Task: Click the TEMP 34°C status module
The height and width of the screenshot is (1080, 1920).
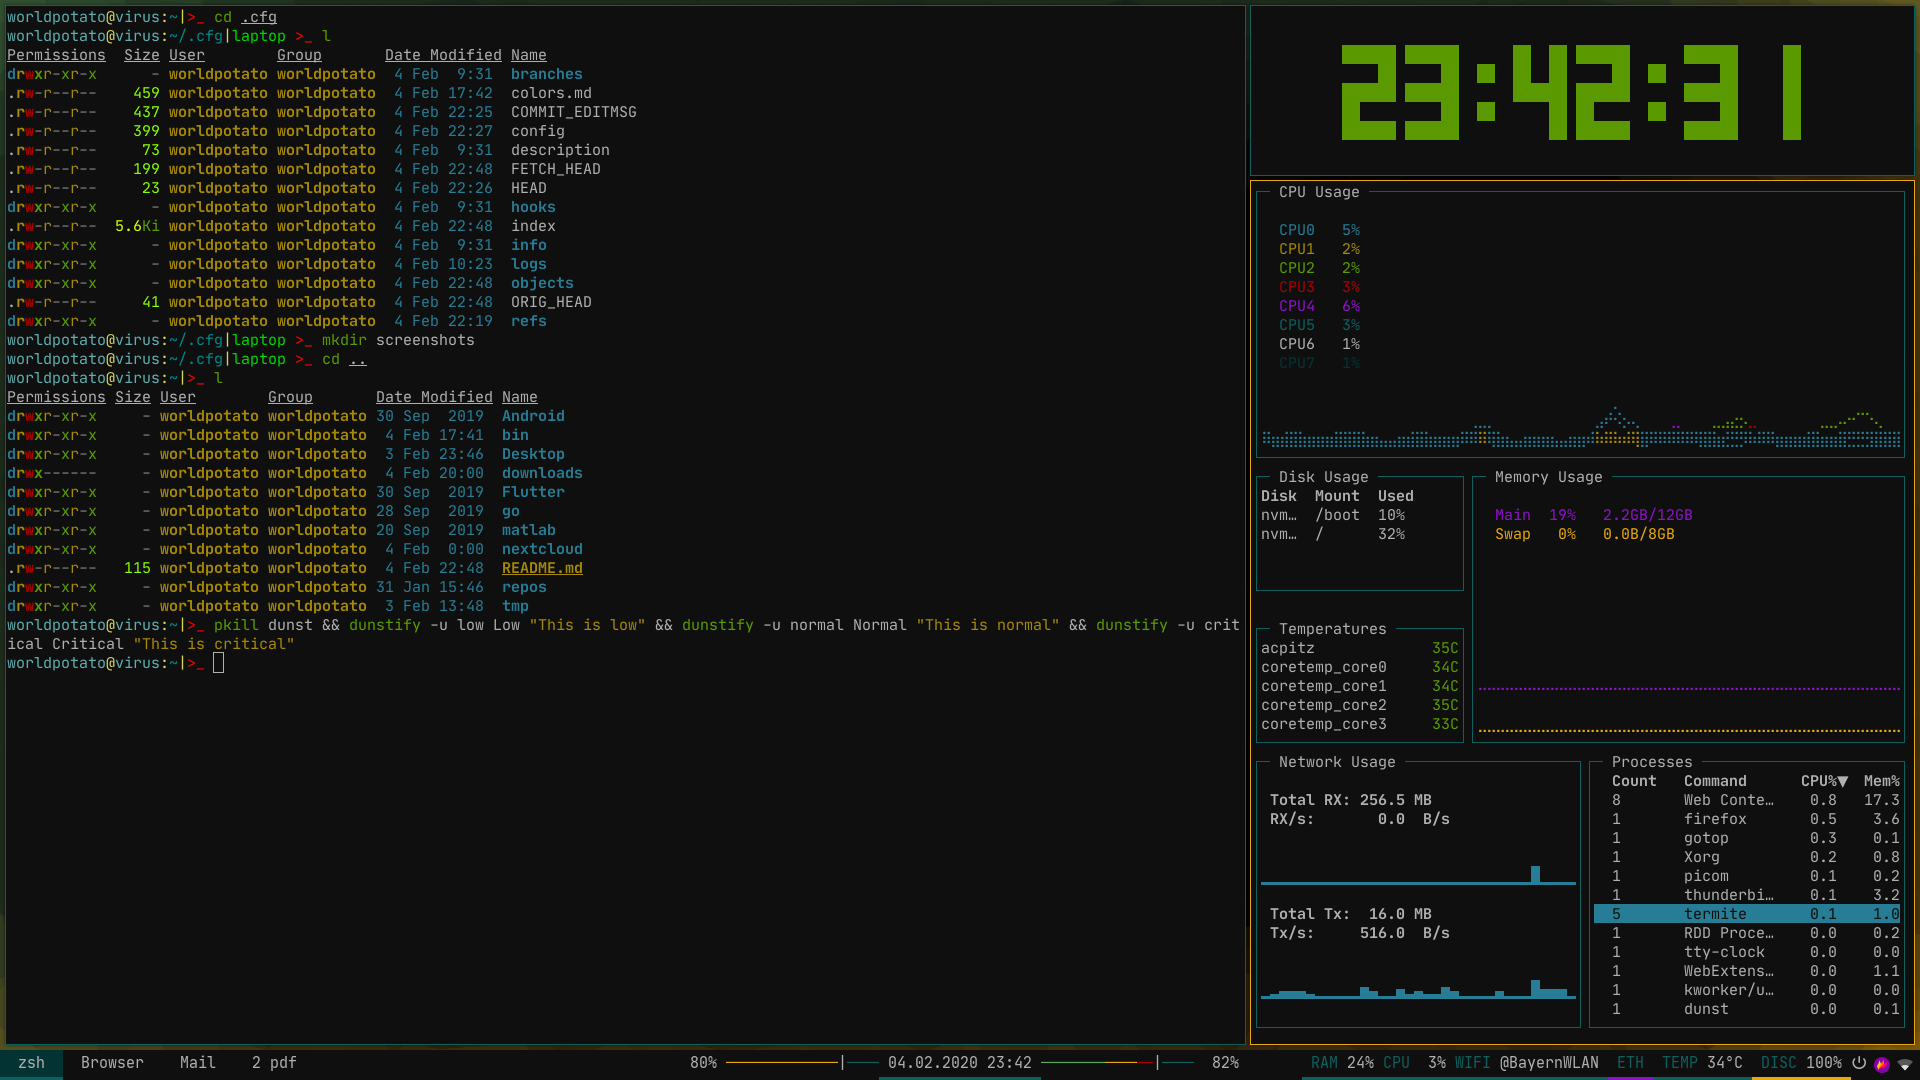Action: click(x=1702, y=1063)
